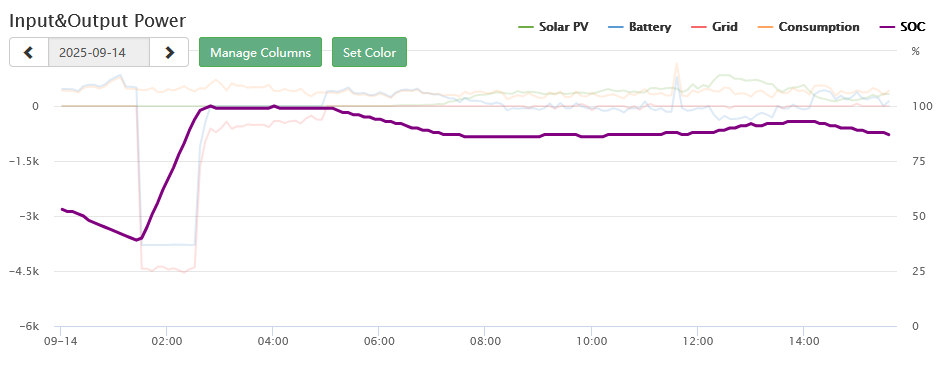
Task: Click the −3k label on left axis
Action: pos(28,216)
